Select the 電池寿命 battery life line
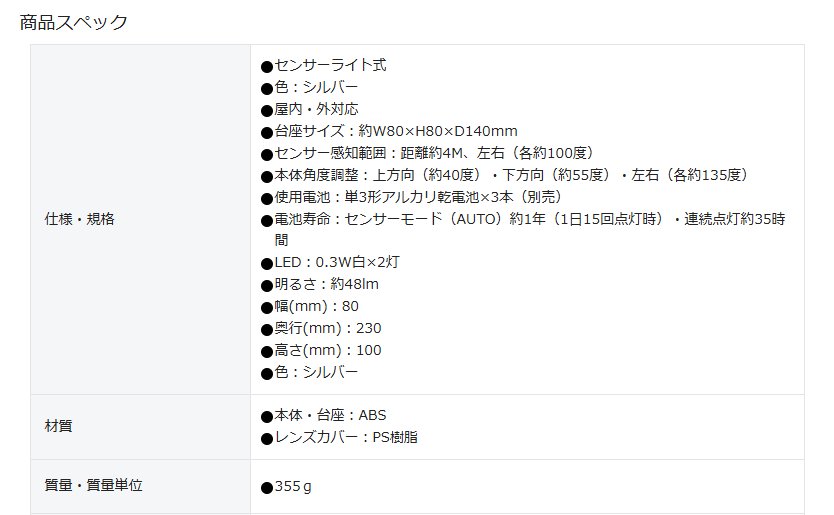 click(x=523, y=229)
